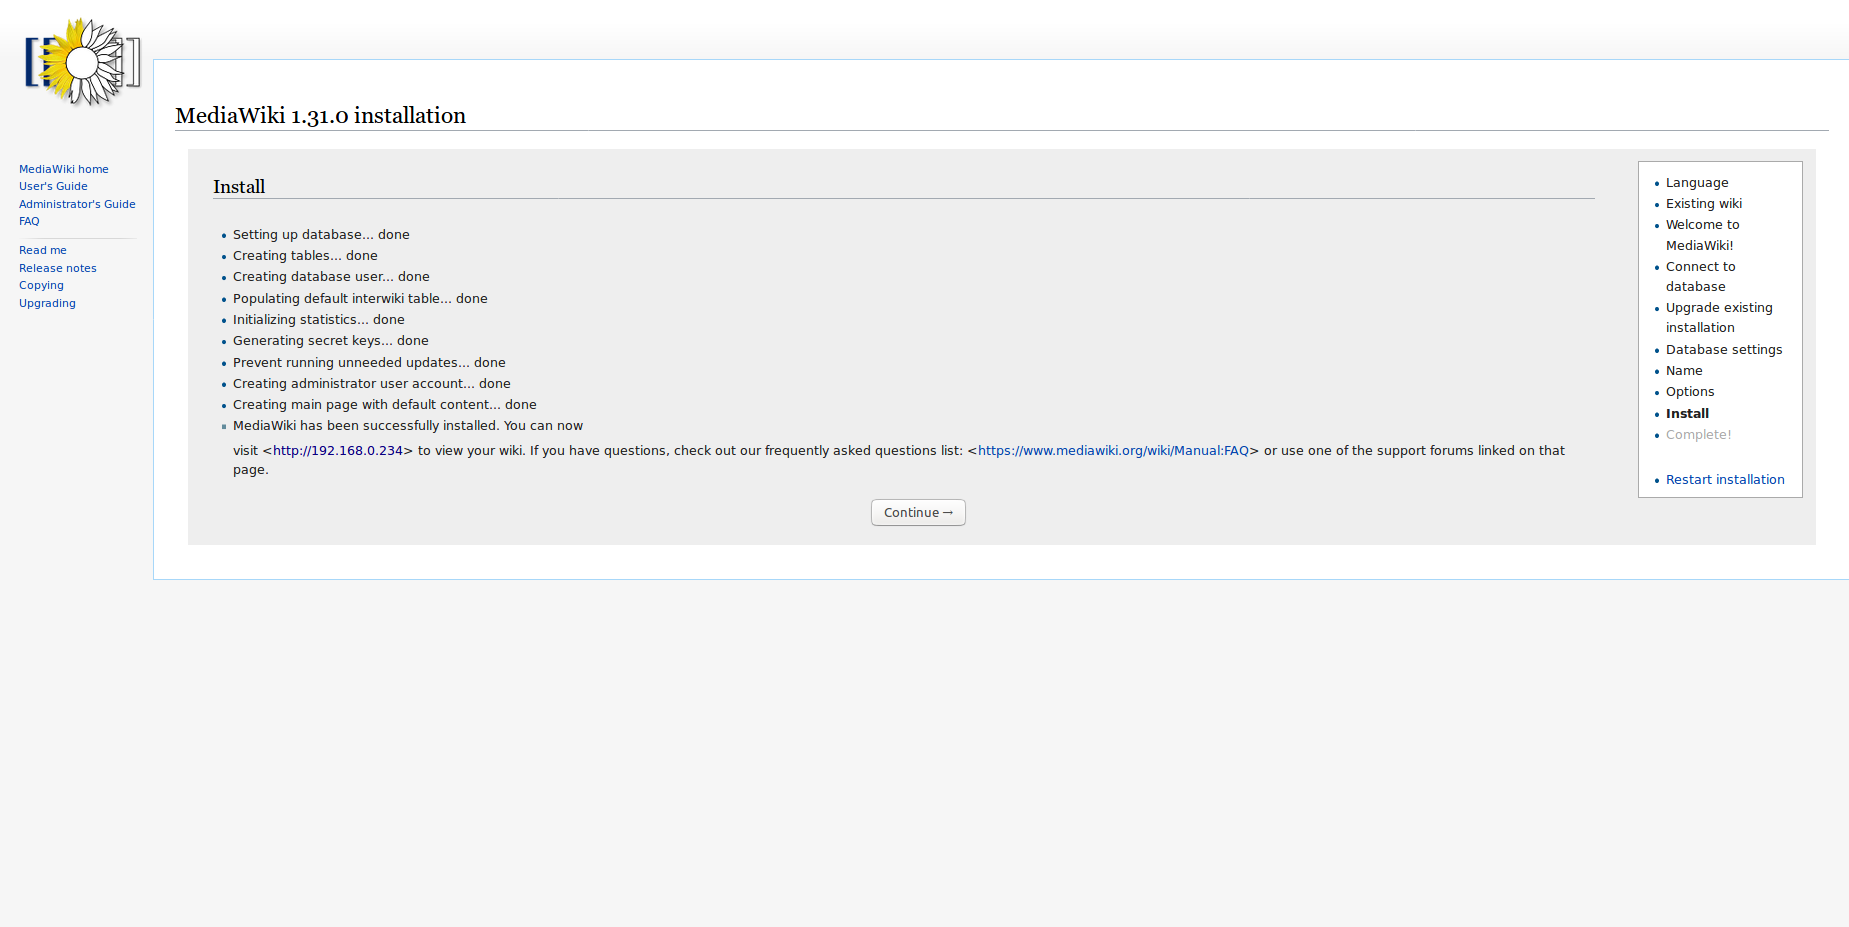Open the Upgrading link
1849x927 pixels.
point(47,303)
